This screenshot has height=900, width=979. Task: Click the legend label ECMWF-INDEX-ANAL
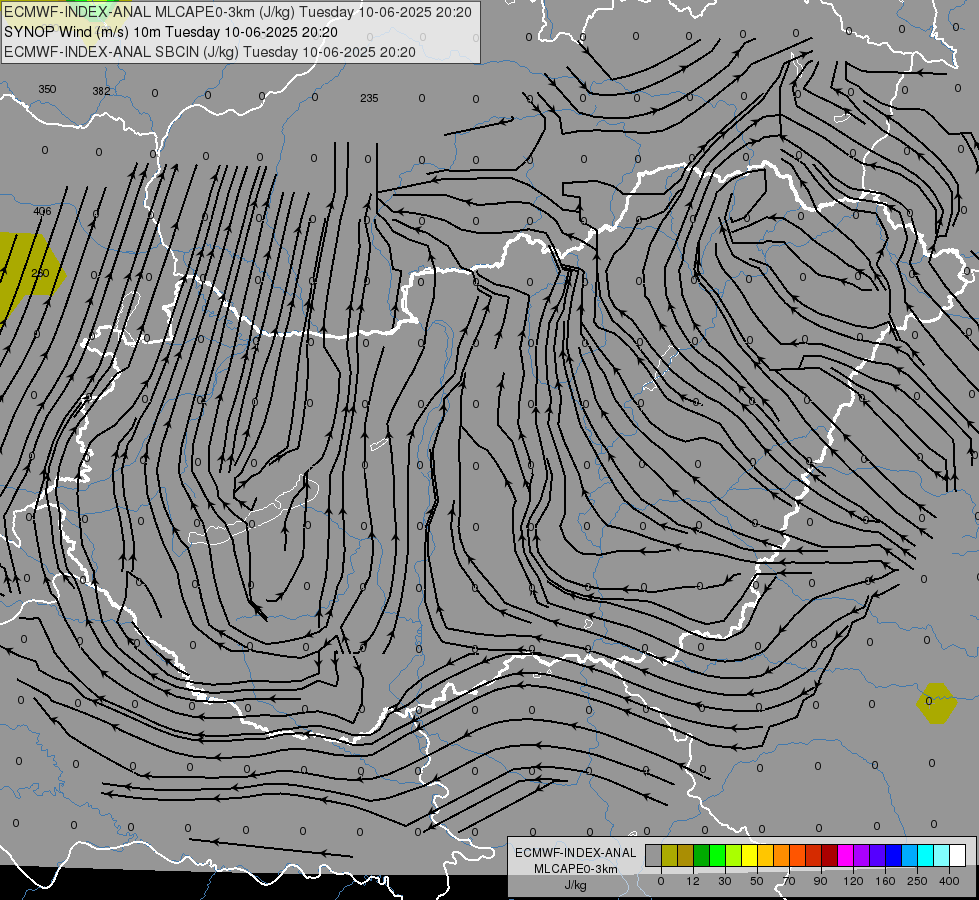tap(576, 853)
